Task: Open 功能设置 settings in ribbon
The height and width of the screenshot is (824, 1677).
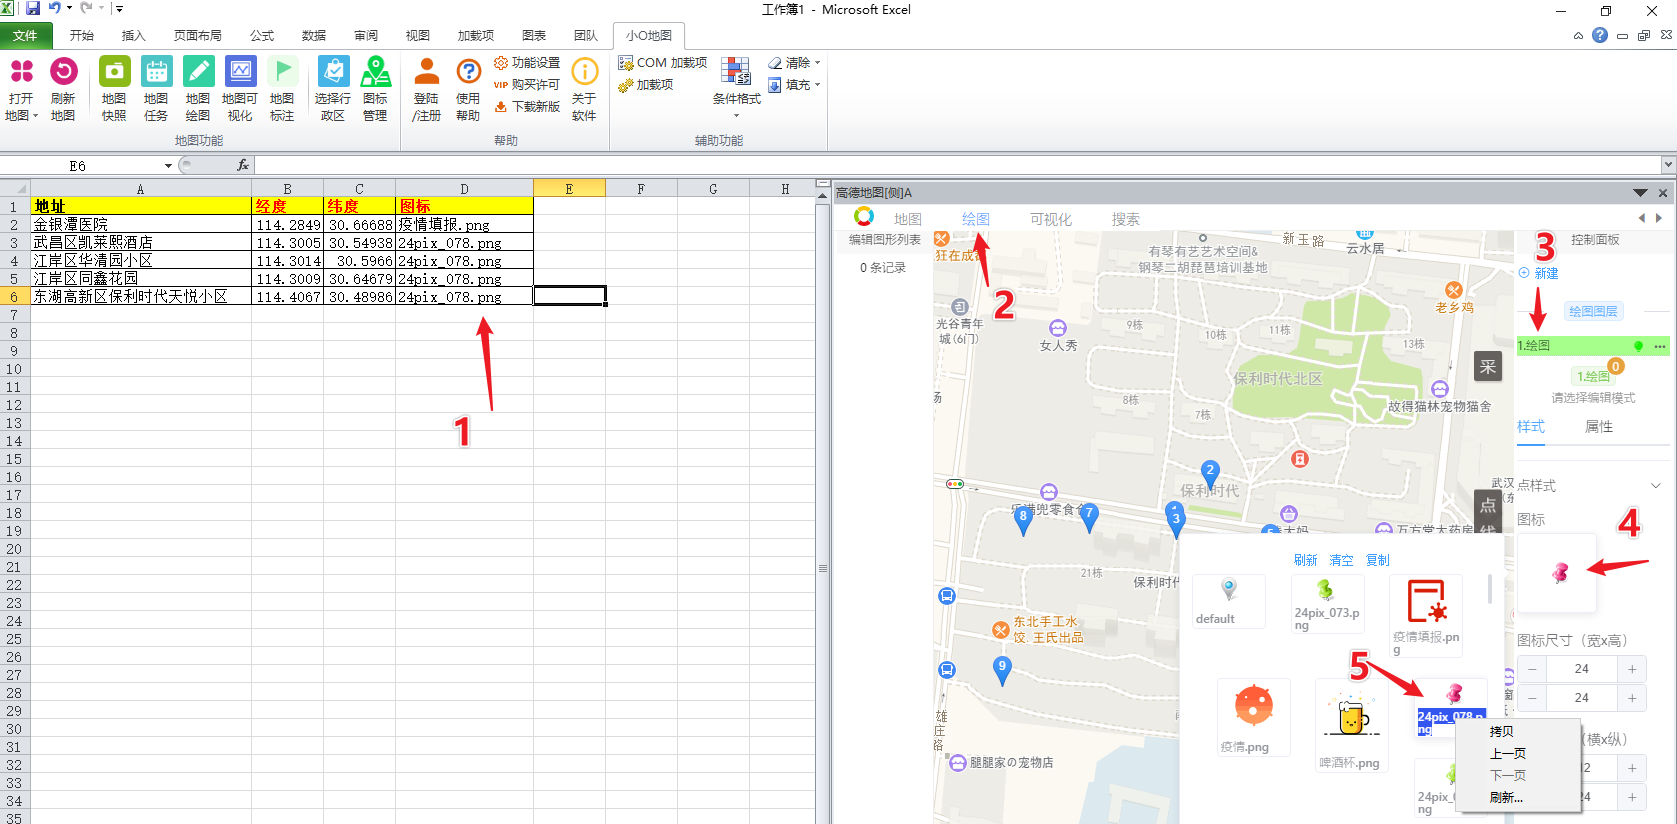Action: coord(526,63)
